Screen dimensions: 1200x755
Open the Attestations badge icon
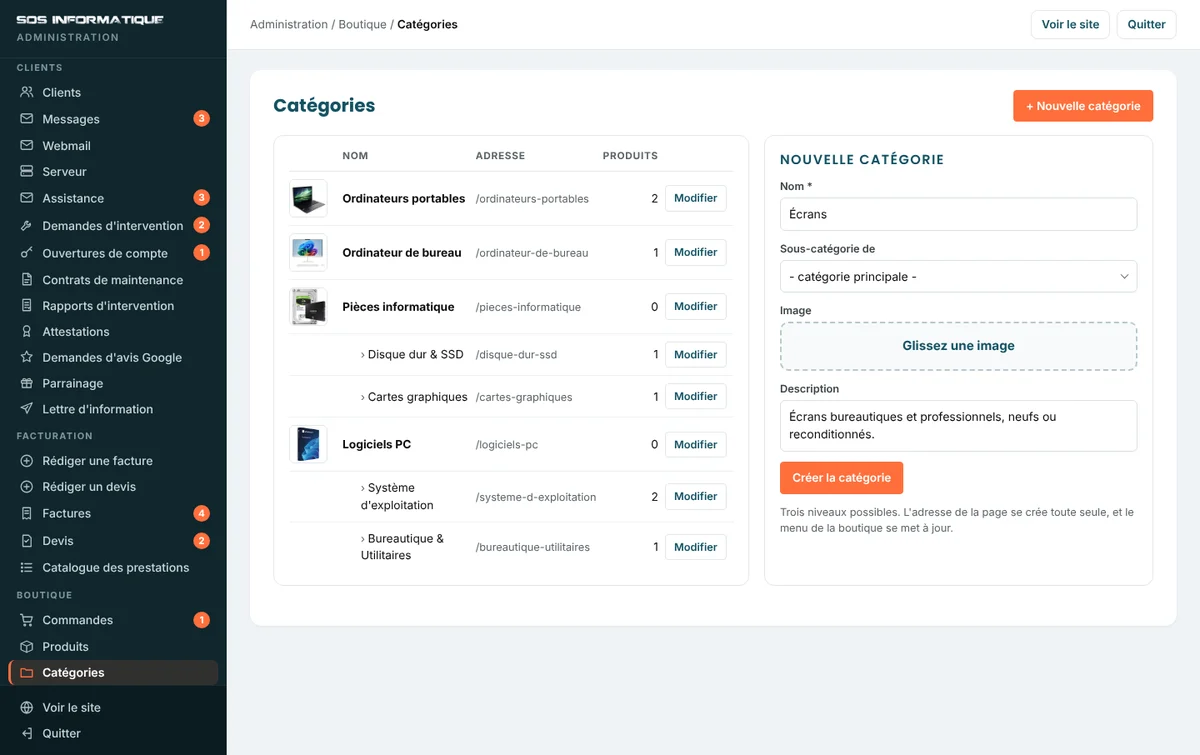click(27, 332)
